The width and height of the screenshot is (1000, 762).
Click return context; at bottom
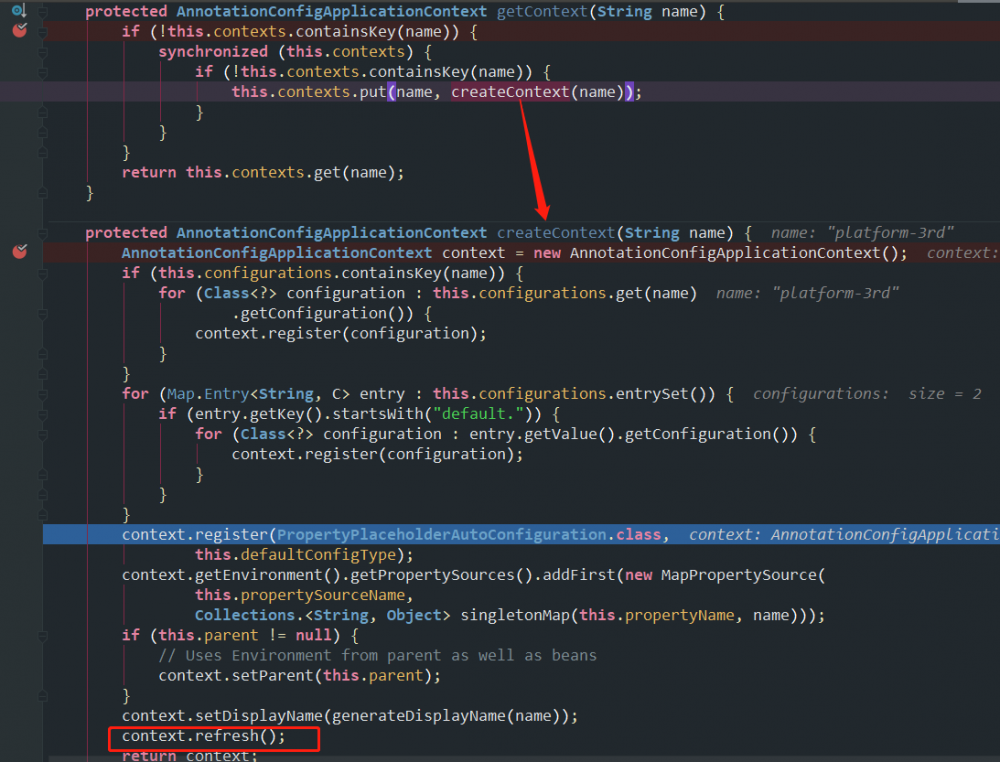pos(190,755)
